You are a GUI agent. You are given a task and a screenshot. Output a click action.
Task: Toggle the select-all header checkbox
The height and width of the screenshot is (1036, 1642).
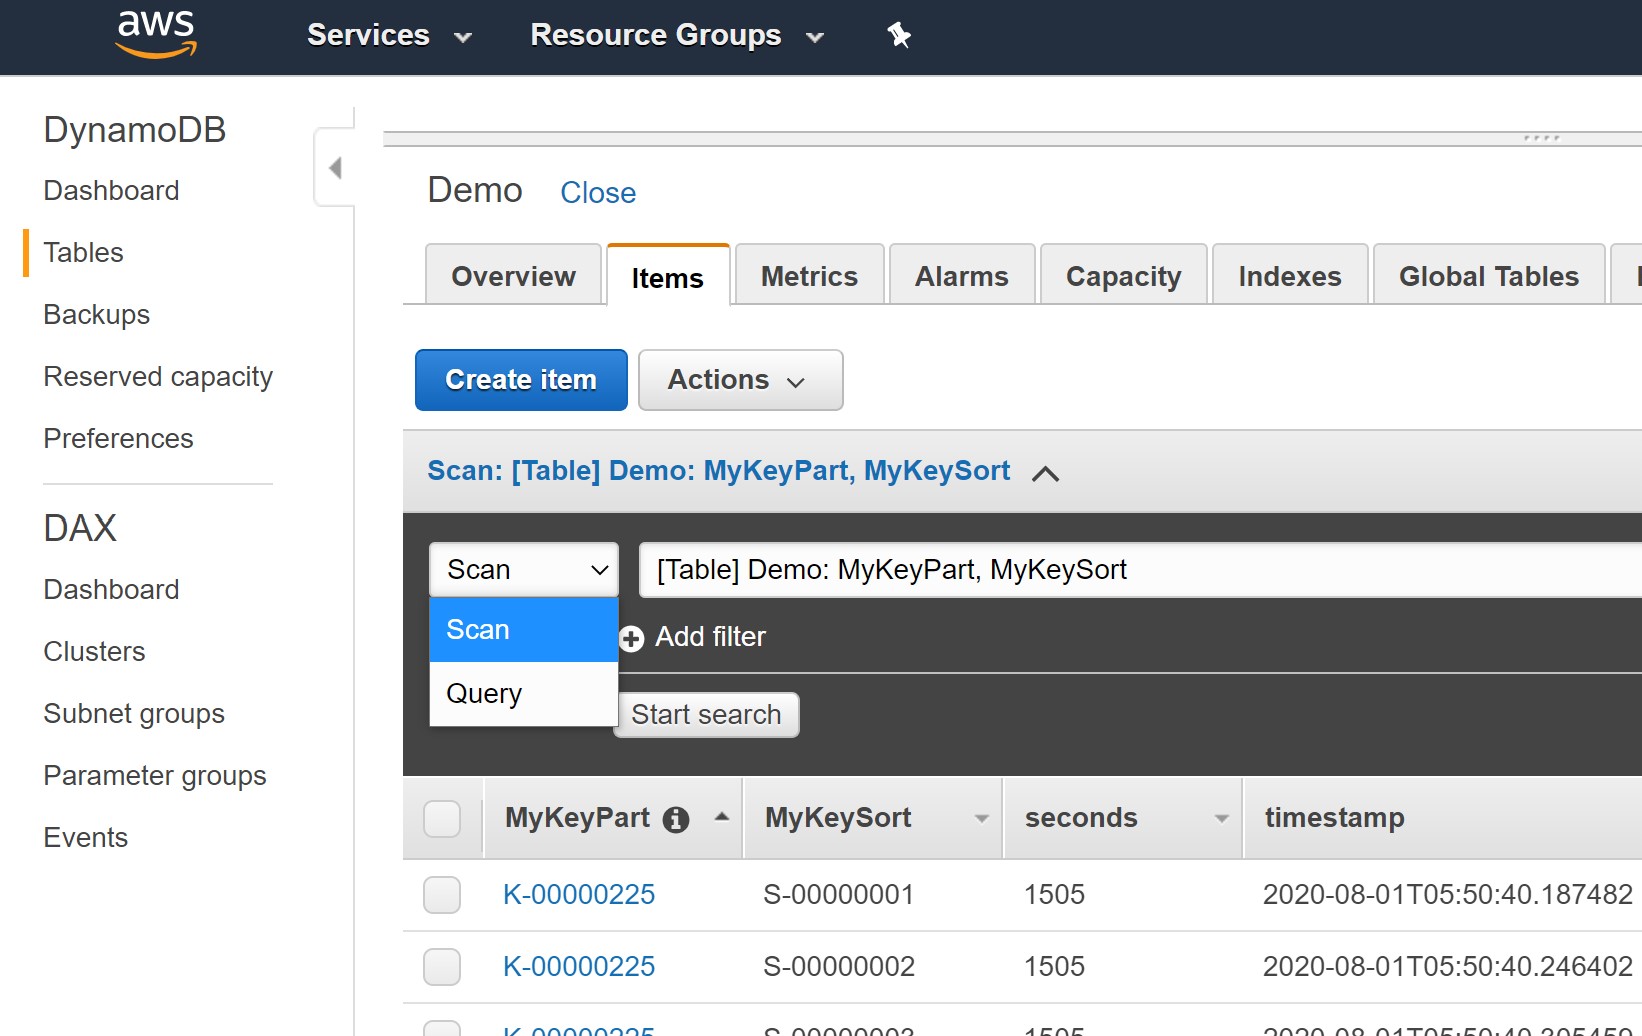tap(442, 819)
